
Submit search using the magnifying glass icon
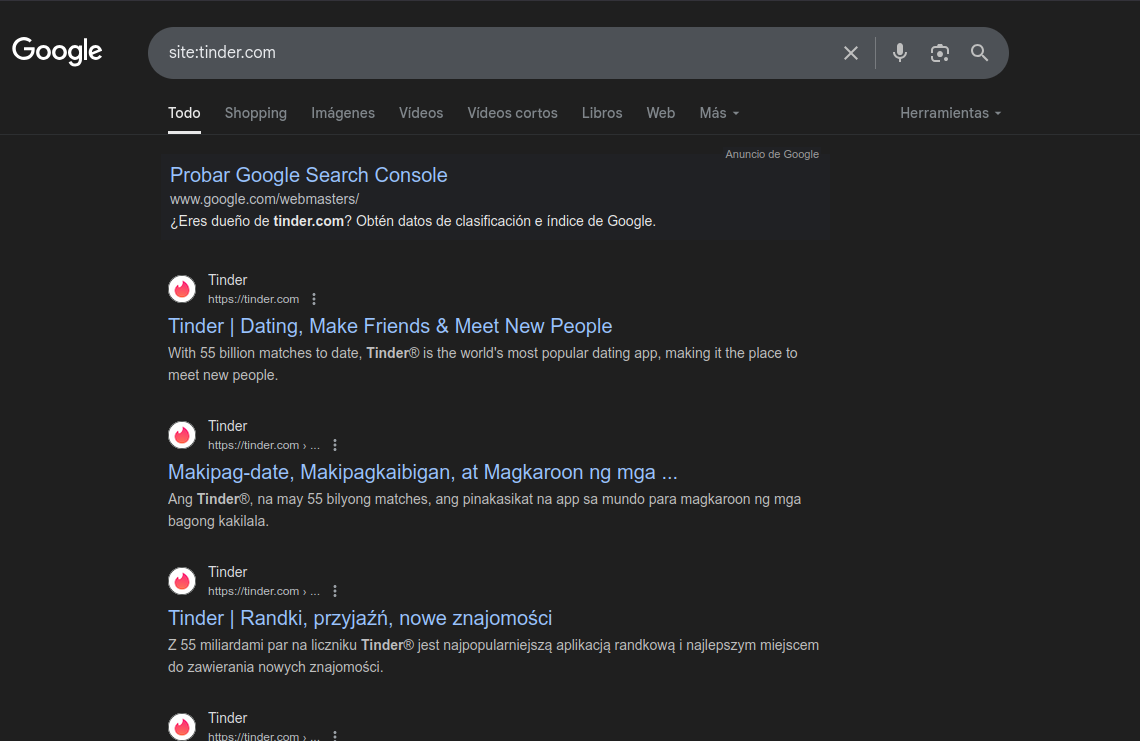(979, 52)
